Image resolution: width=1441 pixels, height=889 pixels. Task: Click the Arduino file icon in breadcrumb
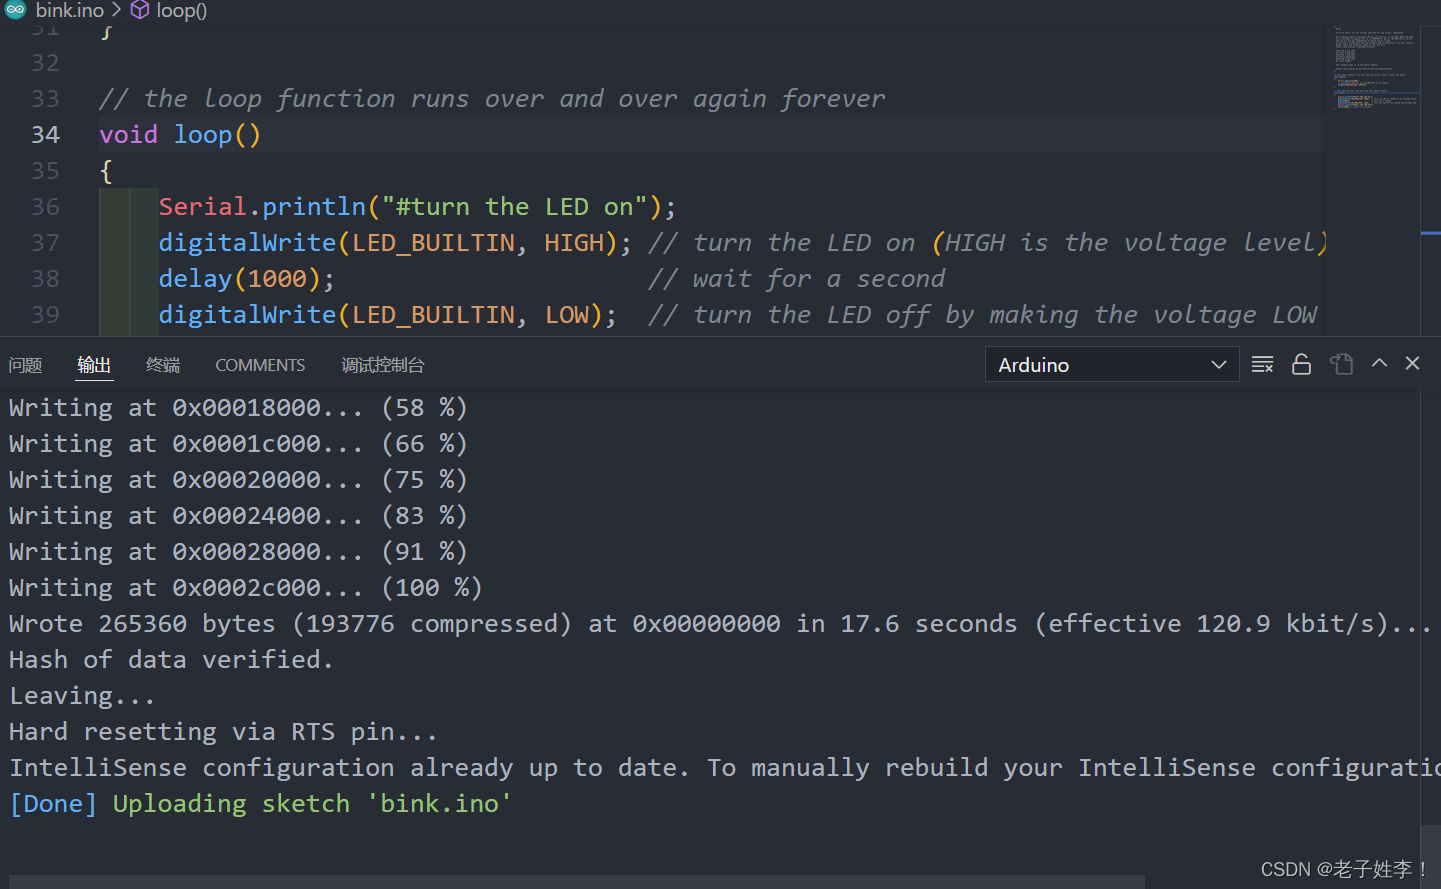[16, 10]
